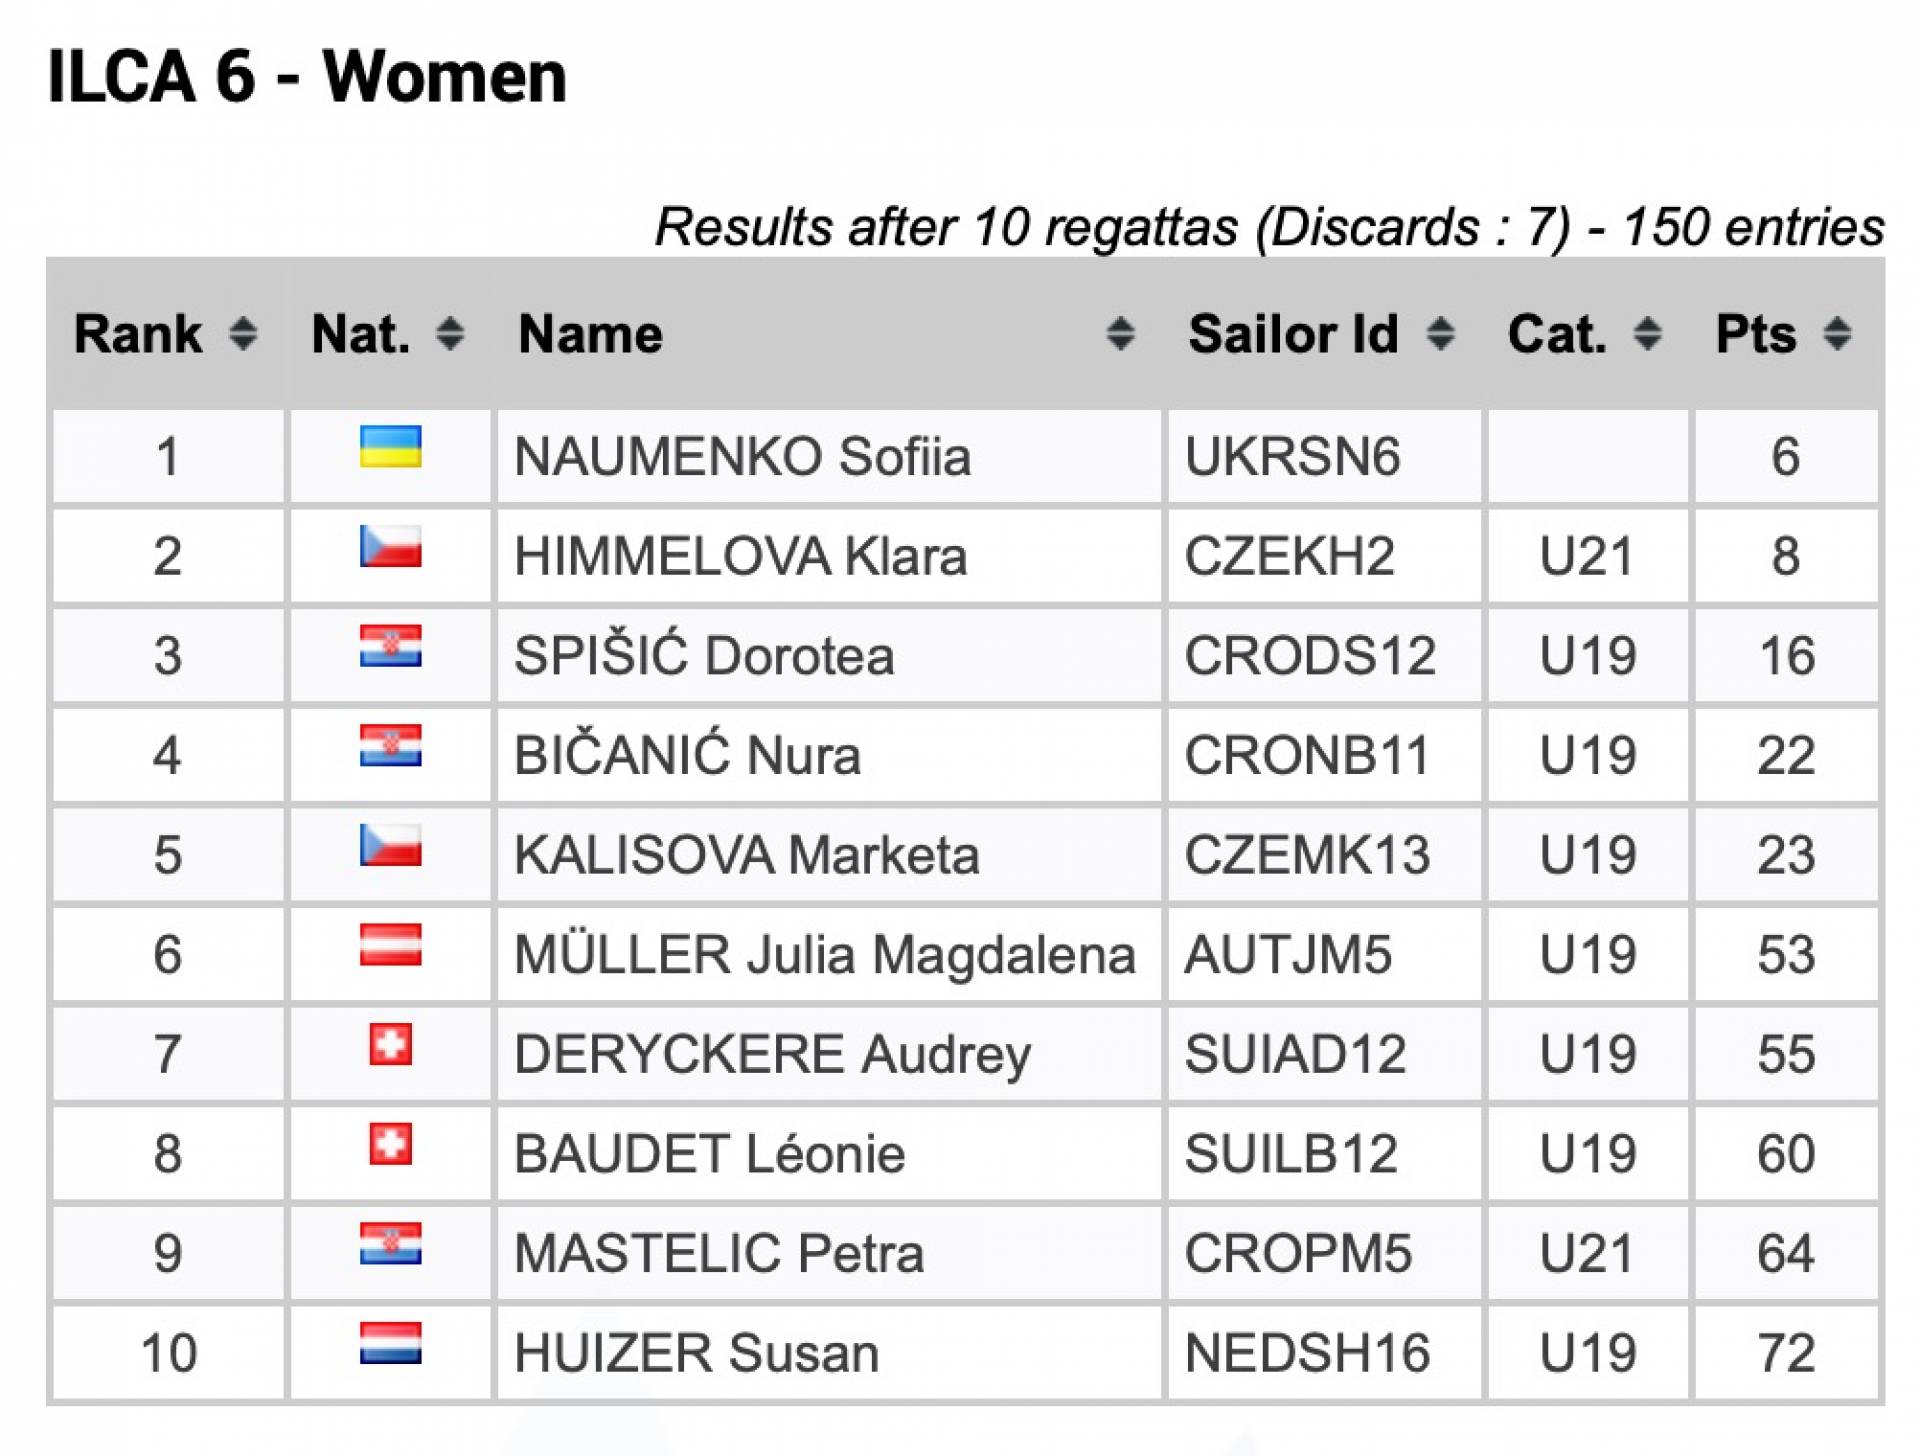
Task: Click the Cat. column sort arrows
Action: 1647,333
